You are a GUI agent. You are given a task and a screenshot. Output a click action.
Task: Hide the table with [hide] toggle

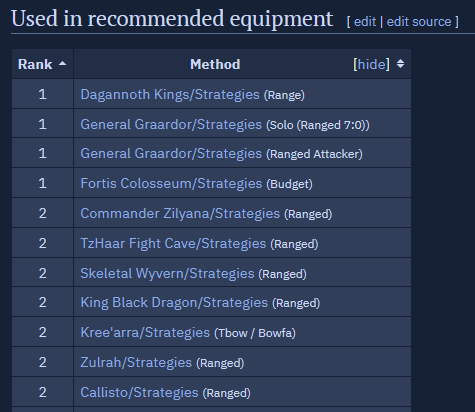(371, 64)
